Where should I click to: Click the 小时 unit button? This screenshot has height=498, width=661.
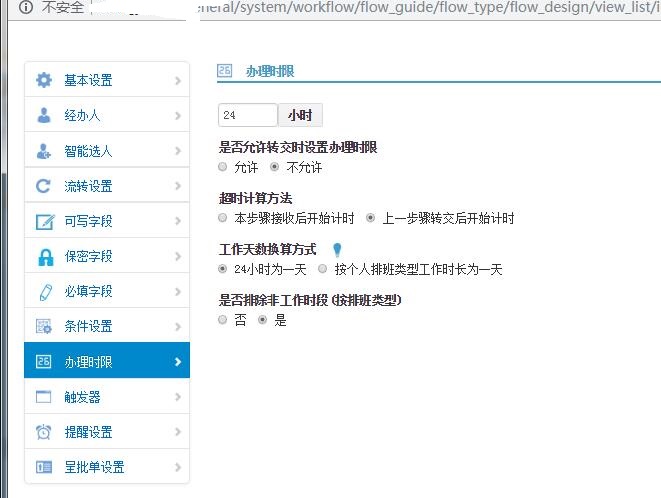(300, 115)
